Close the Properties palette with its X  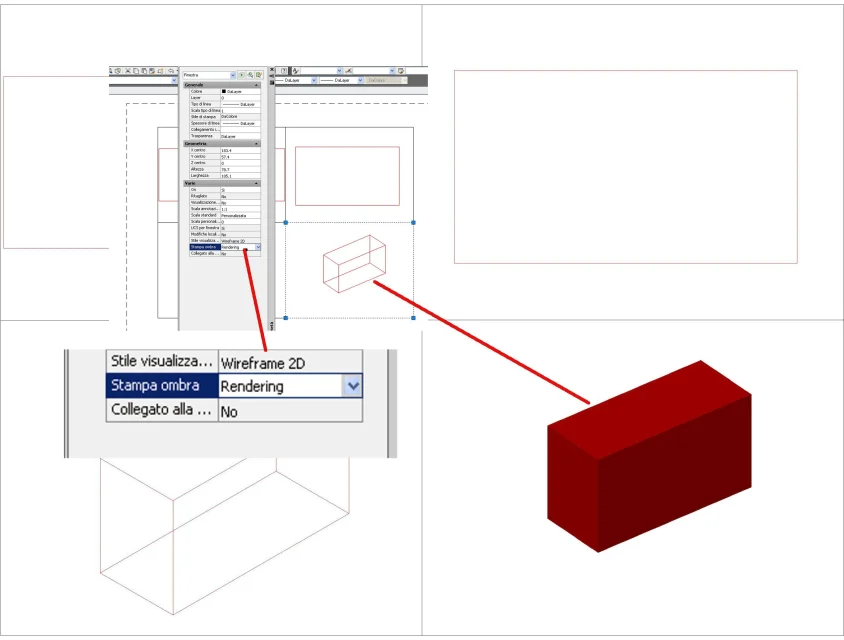click(272, 69)
